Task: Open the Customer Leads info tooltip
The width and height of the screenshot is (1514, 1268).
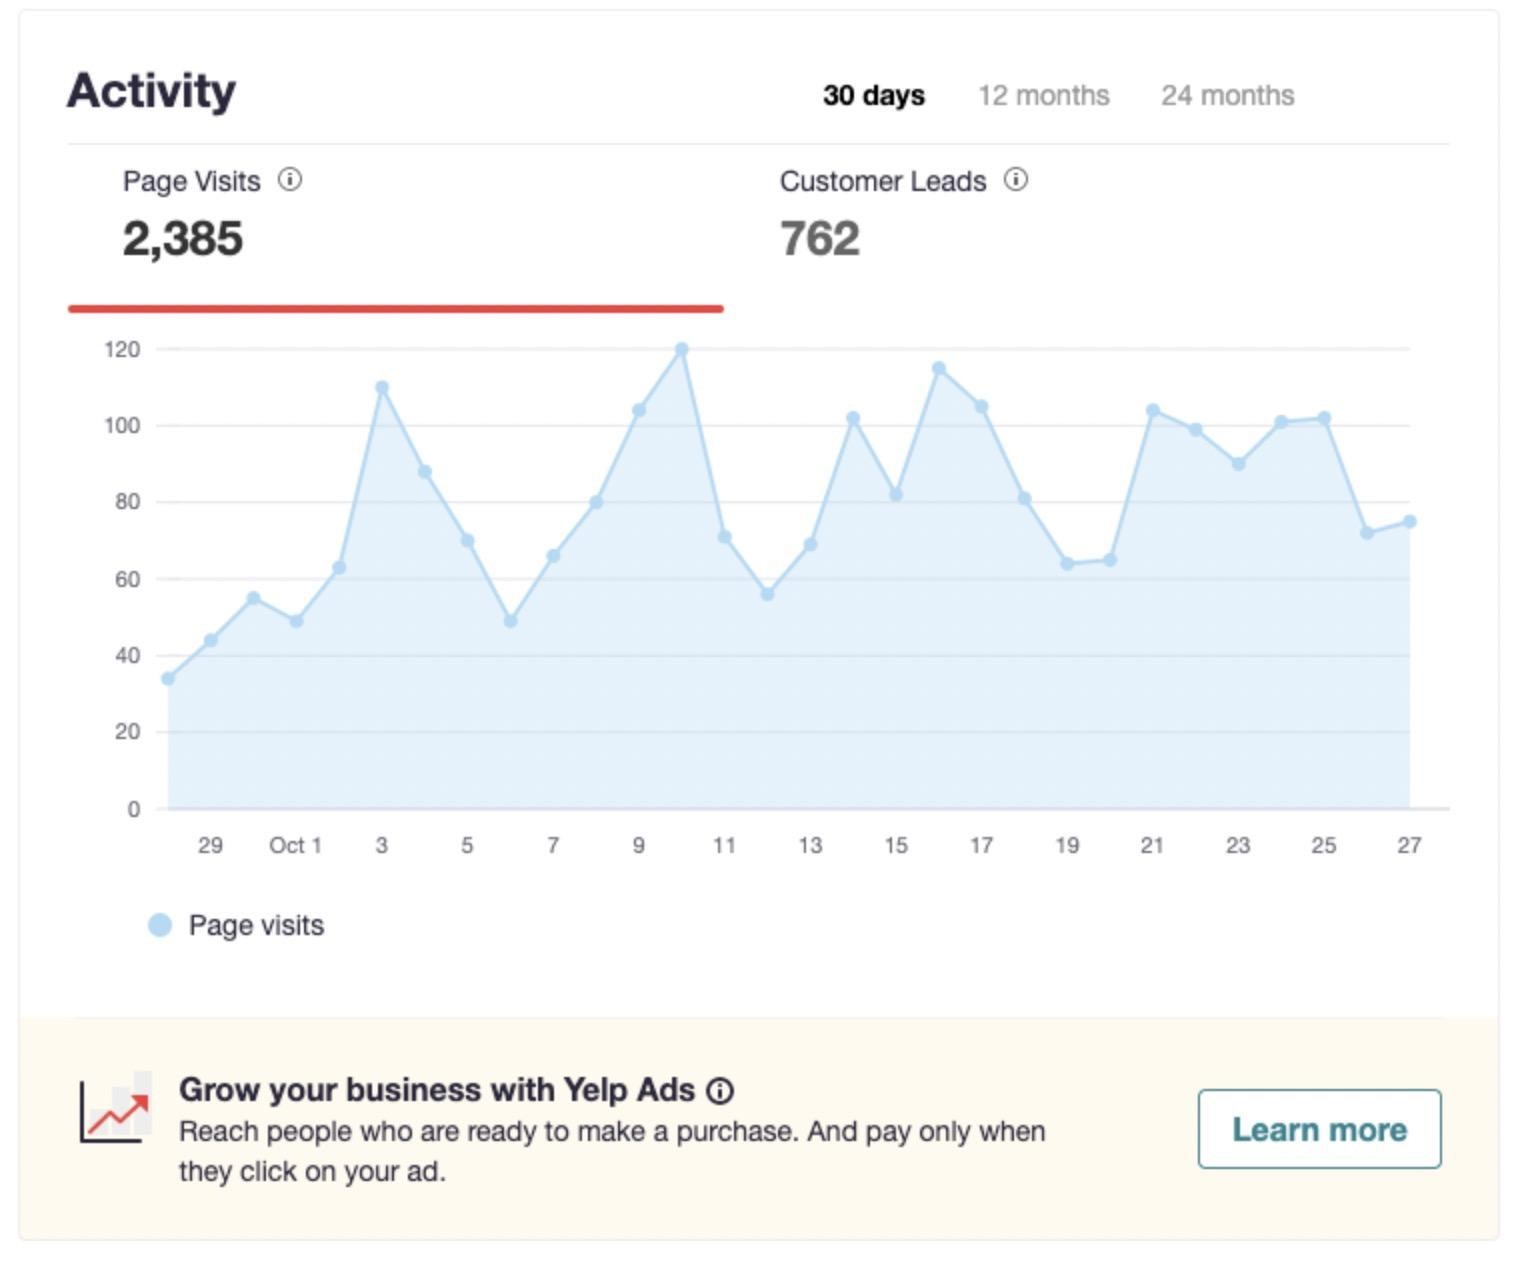Action: (x=1015, y=180)
